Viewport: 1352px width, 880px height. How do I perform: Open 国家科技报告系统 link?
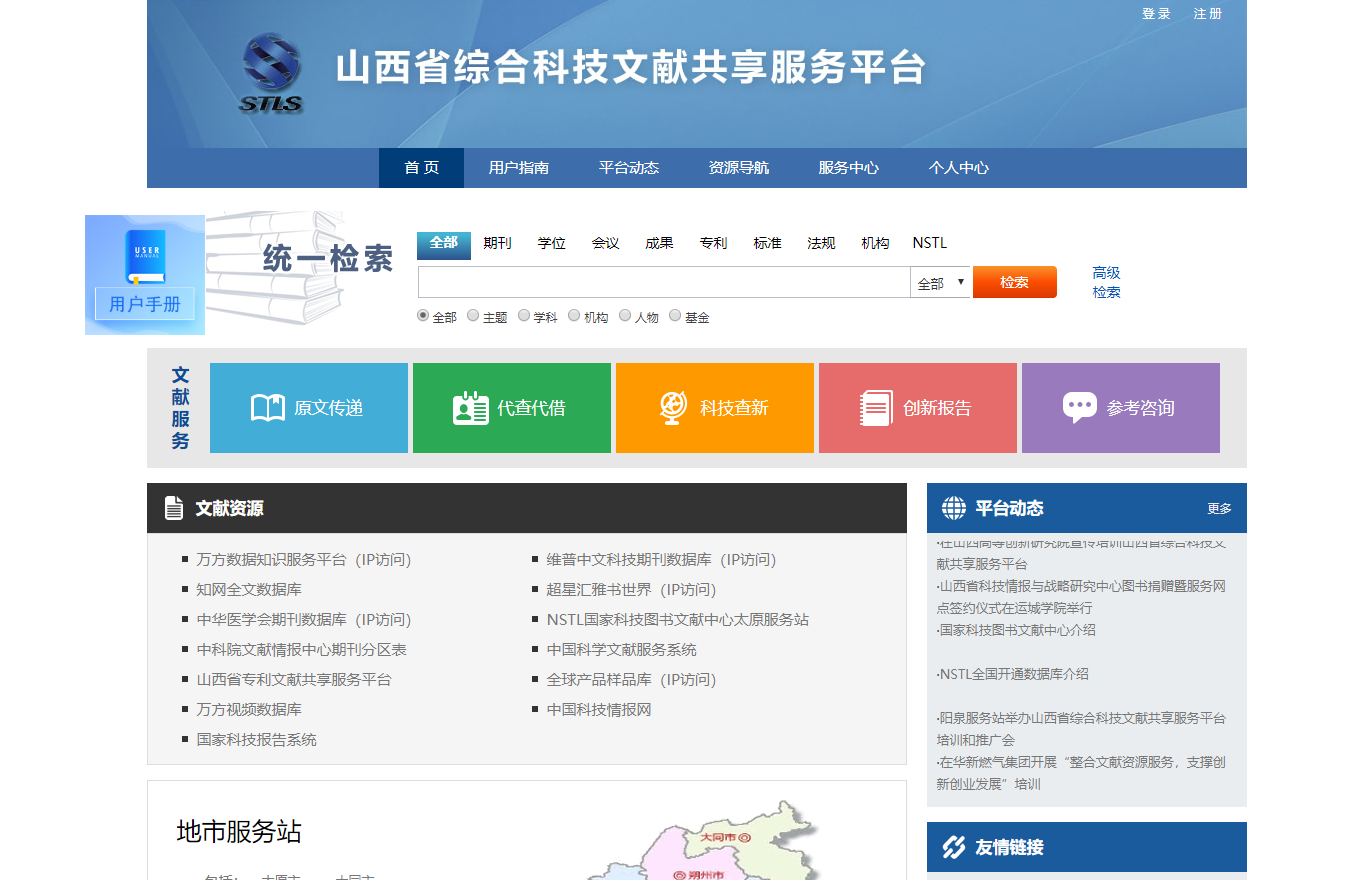pos(257,740)
